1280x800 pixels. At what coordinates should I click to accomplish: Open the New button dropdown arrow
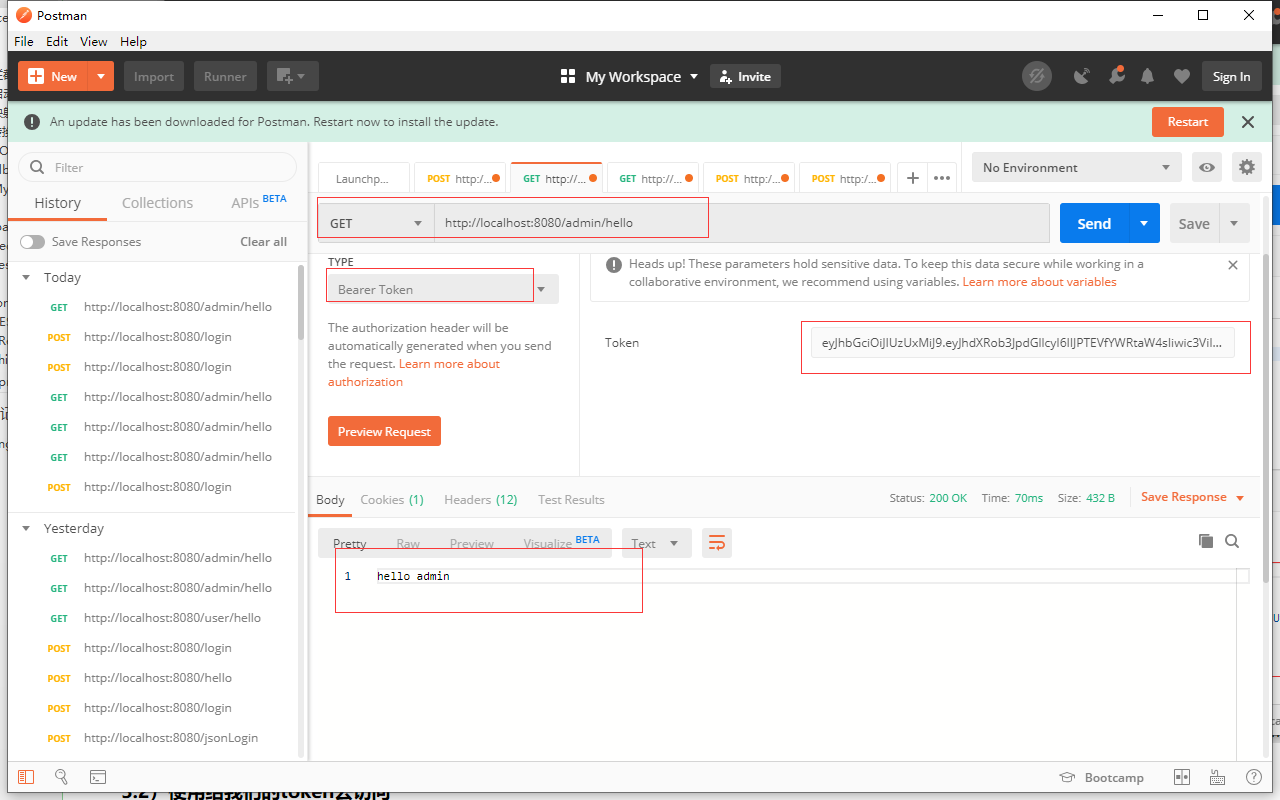(x=101, y=76)
